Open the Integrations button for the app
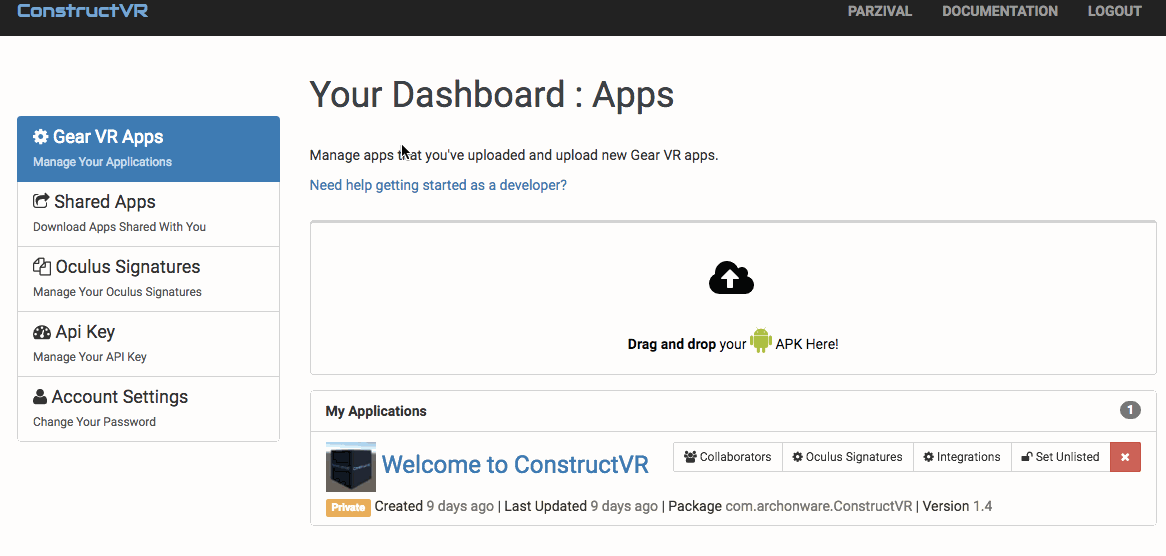 (962, 457)
